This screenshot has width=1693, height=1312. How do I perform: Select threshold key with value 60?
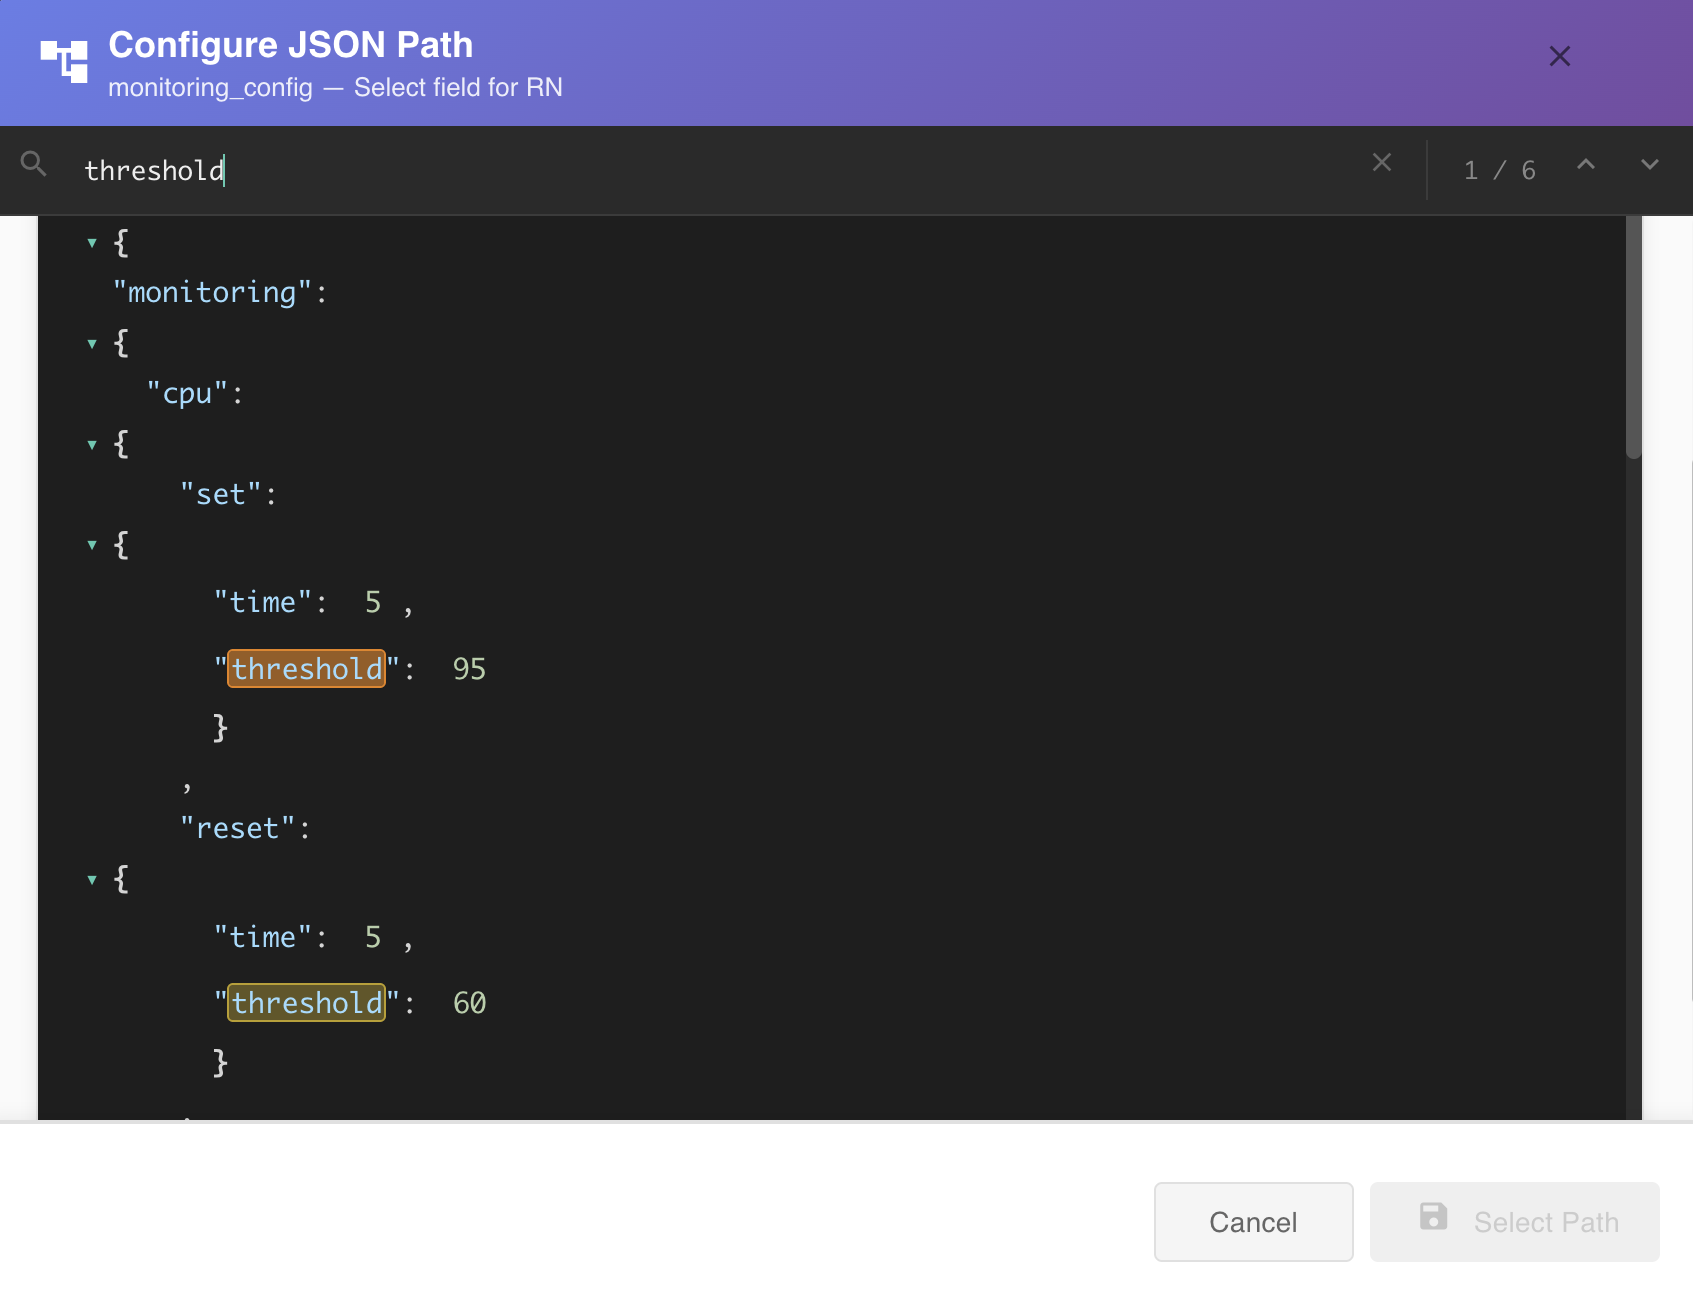click(x=307, y=1003)
